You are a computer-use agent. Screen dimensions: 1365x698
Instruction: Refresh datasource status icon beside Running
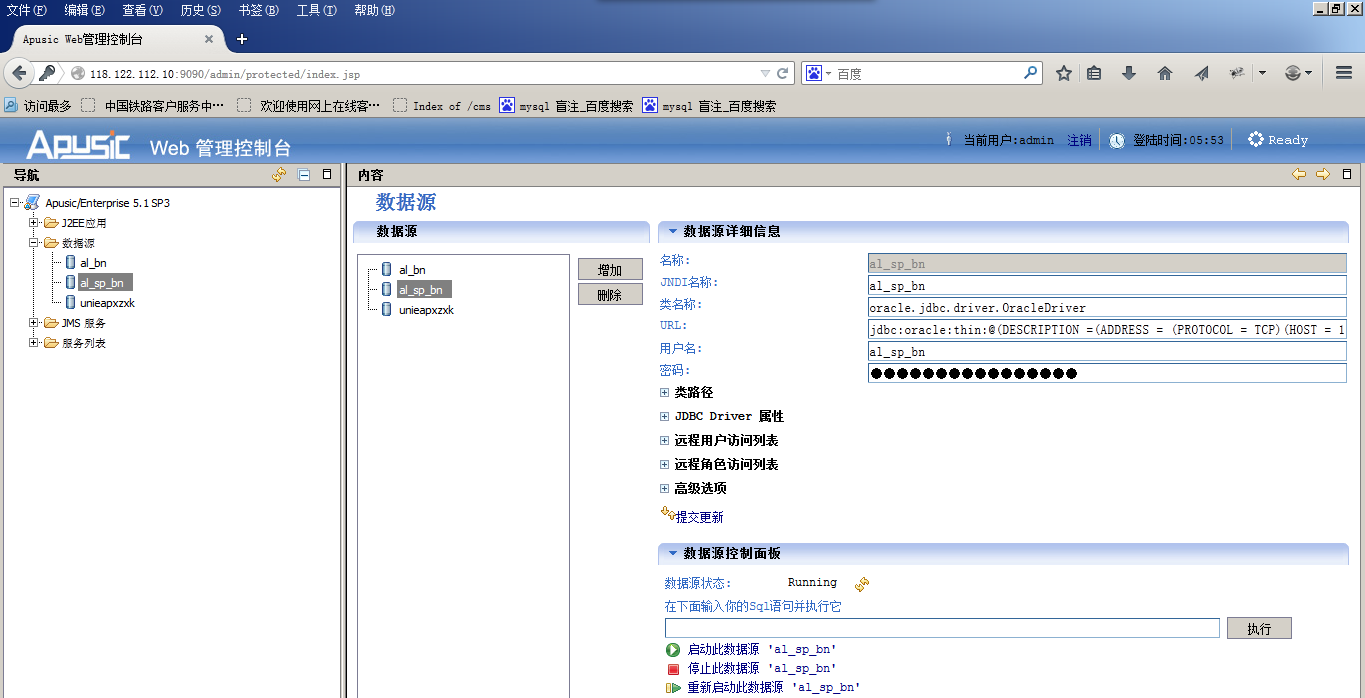pyautogui.click(x=862, y=584)
